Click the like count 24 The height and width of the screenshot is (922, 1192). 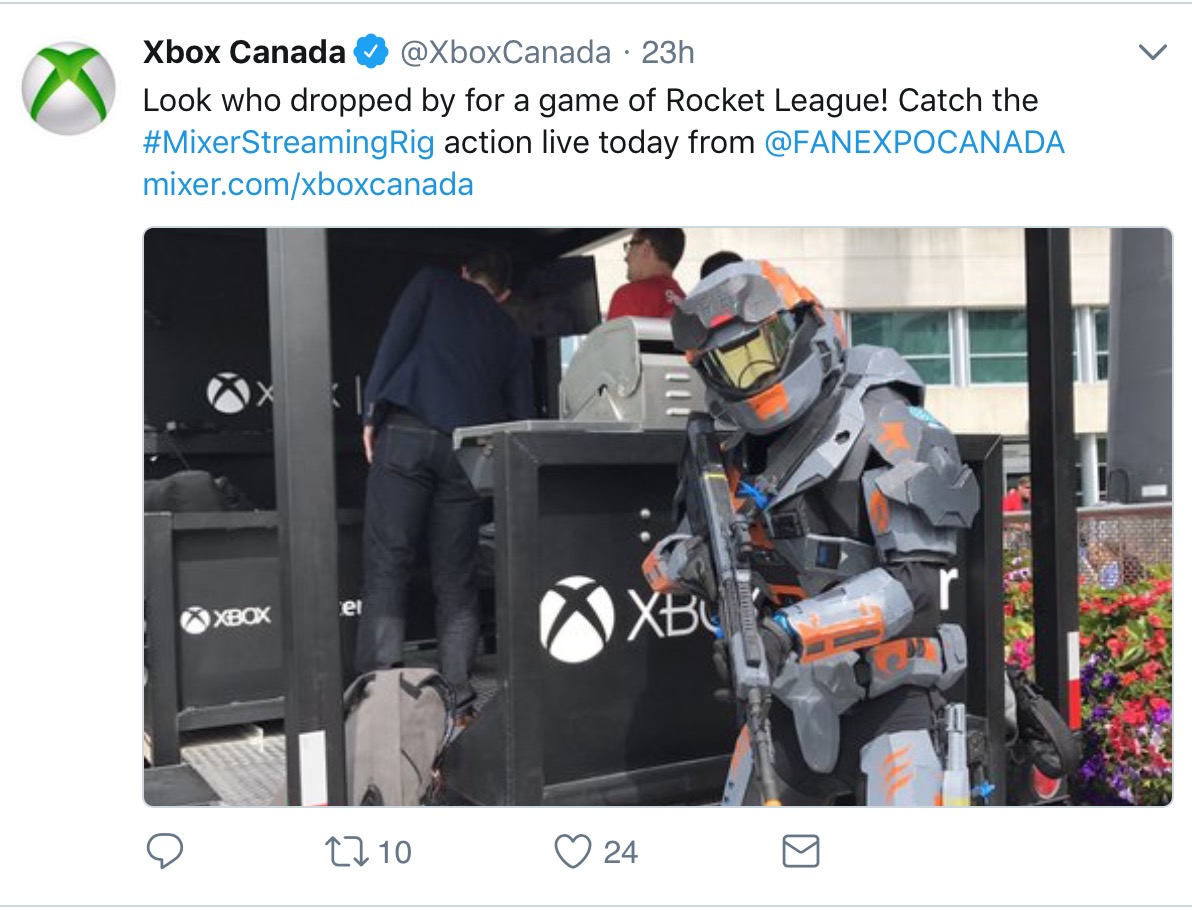pos(621,852)
